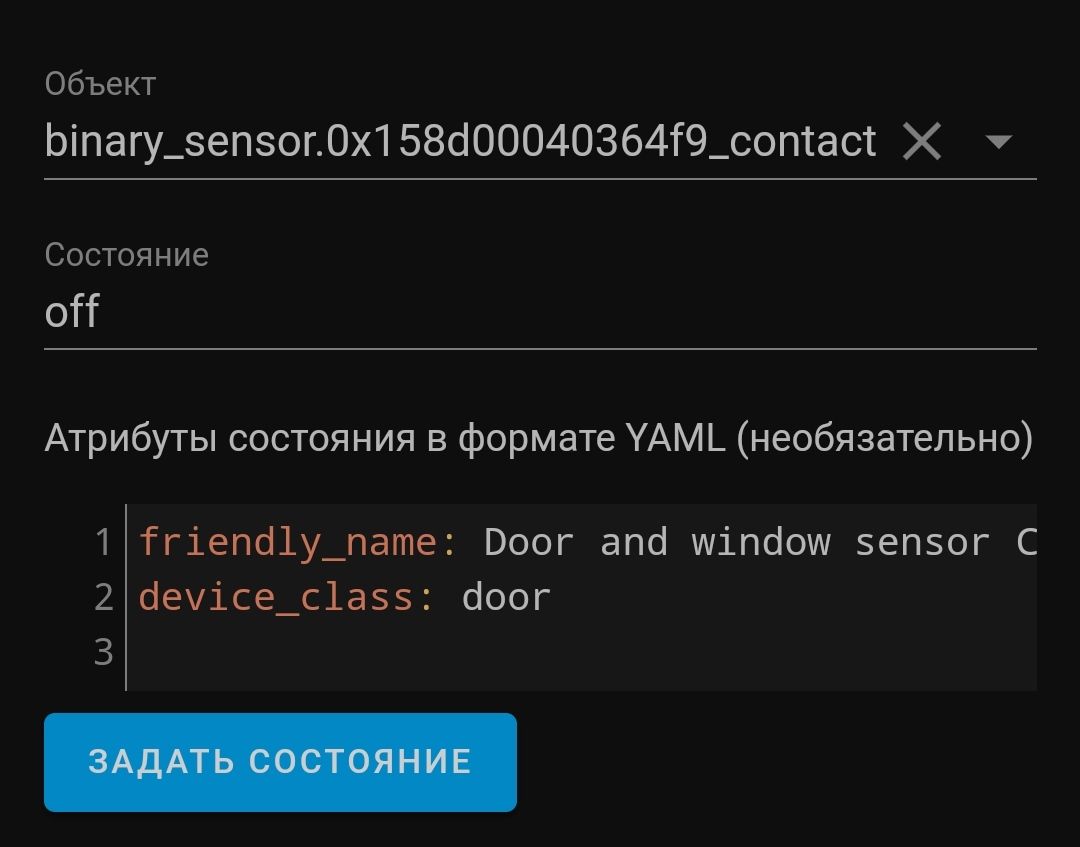Focus the state field containing "off"

point(540,312)
